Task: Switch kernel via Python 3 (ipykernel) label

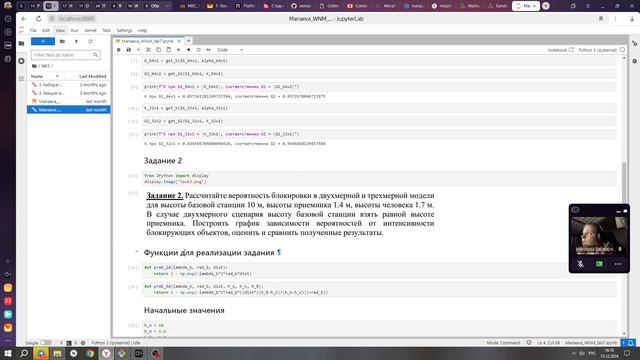Action: coord(598,50)
